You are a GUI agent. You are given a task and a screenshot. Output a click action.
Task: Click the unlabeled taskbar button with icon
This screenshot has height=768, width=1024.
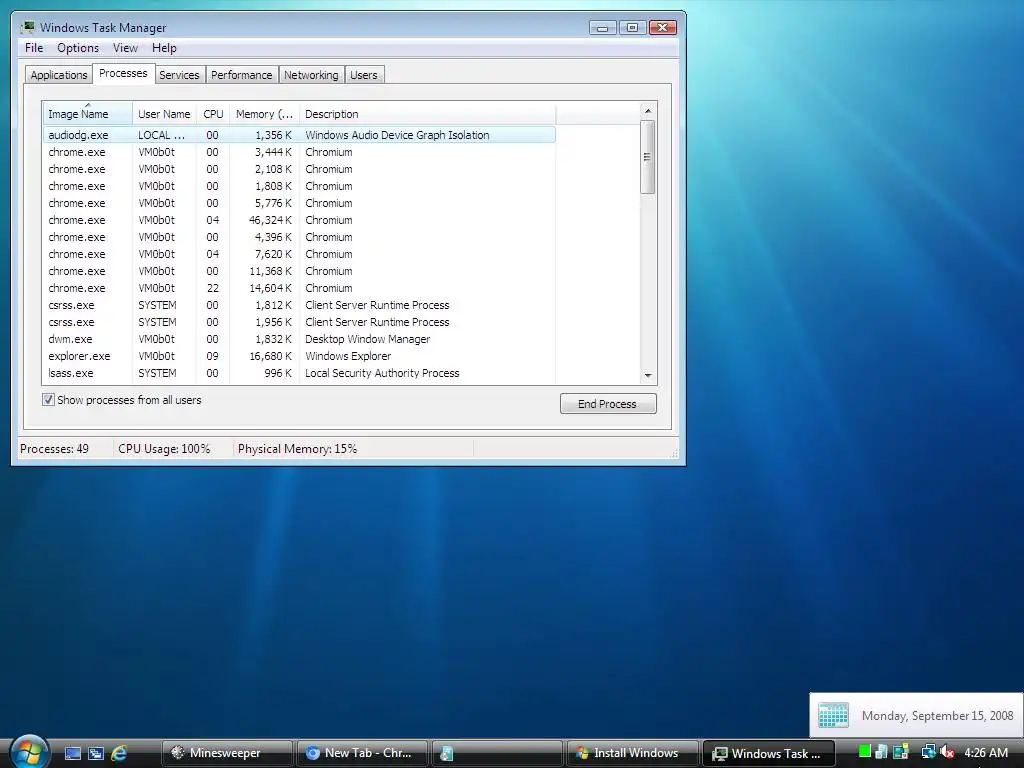pyautogui.click(x=498, y=753)
